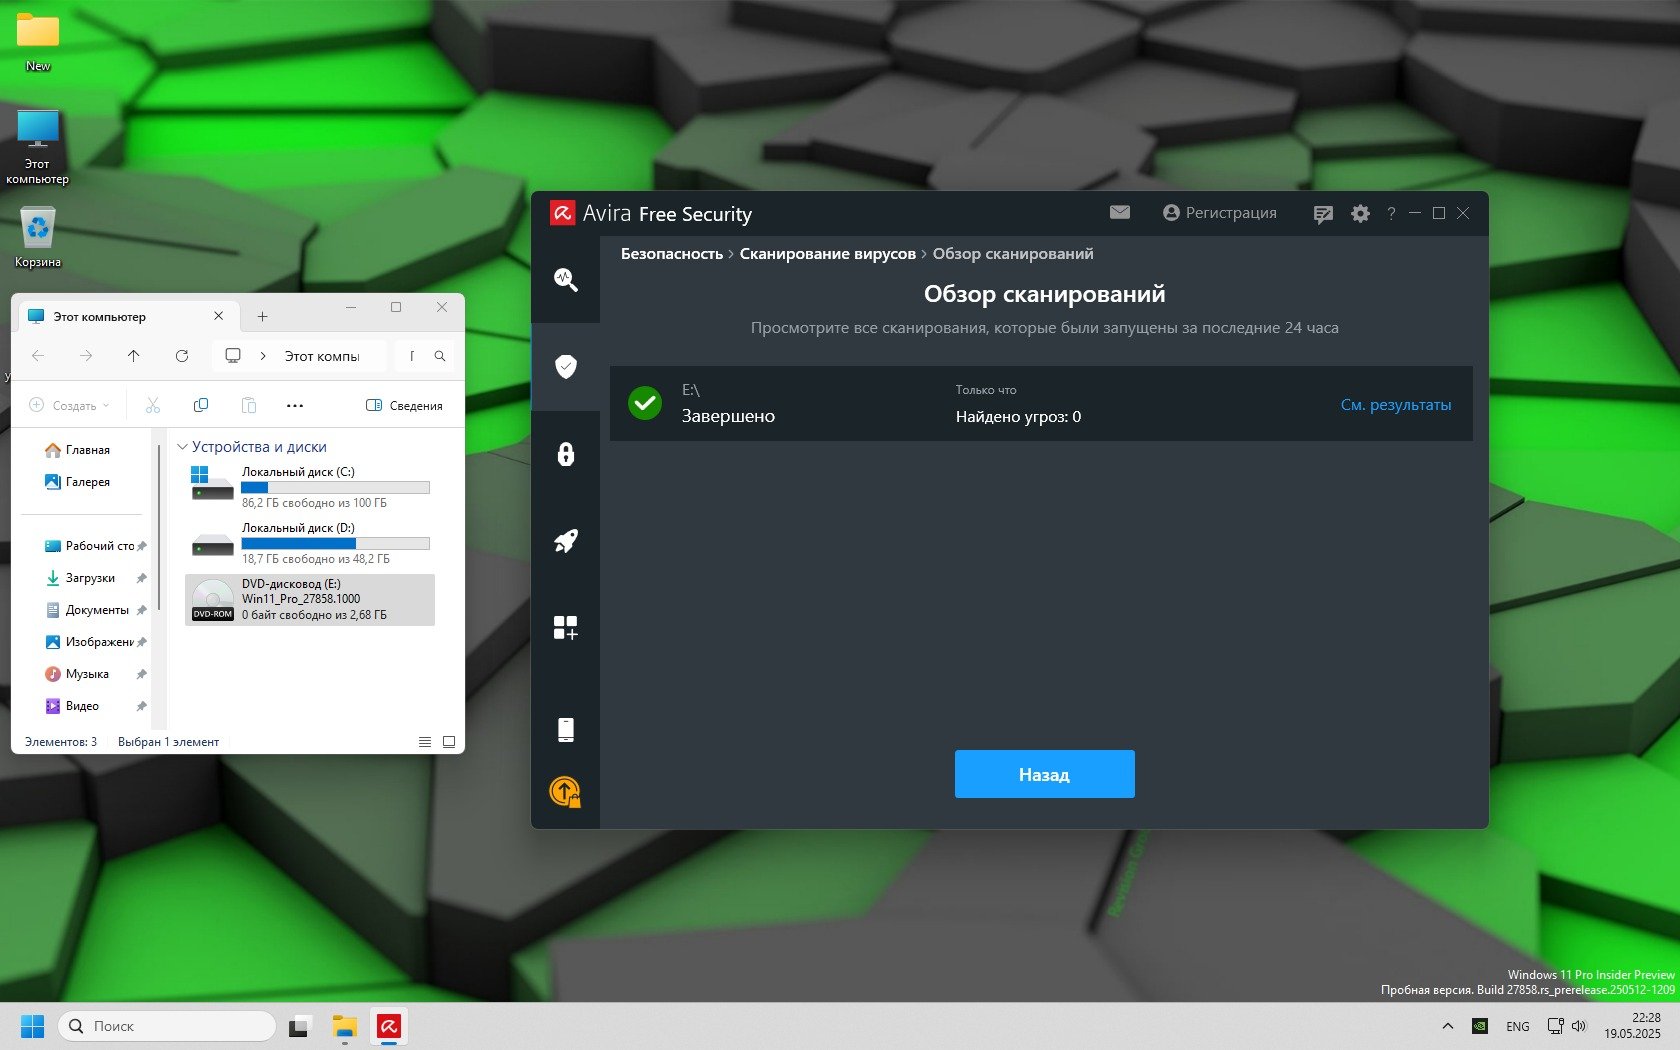This screenshot has height=1050, width=1680.
Task: Open the Privacy lock icon in Avira sidebar
Action: point(566,454)
